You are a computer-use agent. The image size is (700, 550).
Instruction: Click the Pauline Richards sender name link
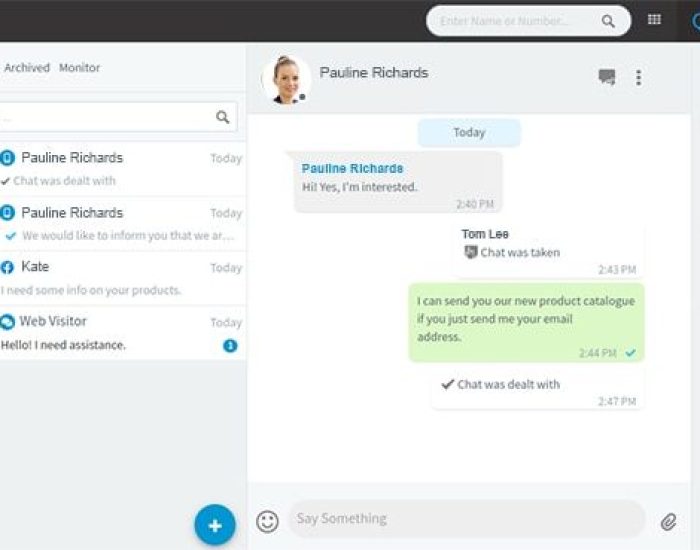(352, 168)
